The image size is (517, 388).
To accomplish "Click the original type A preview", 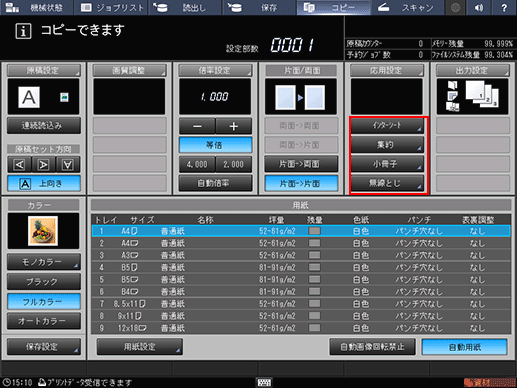I will click(29, 97).
